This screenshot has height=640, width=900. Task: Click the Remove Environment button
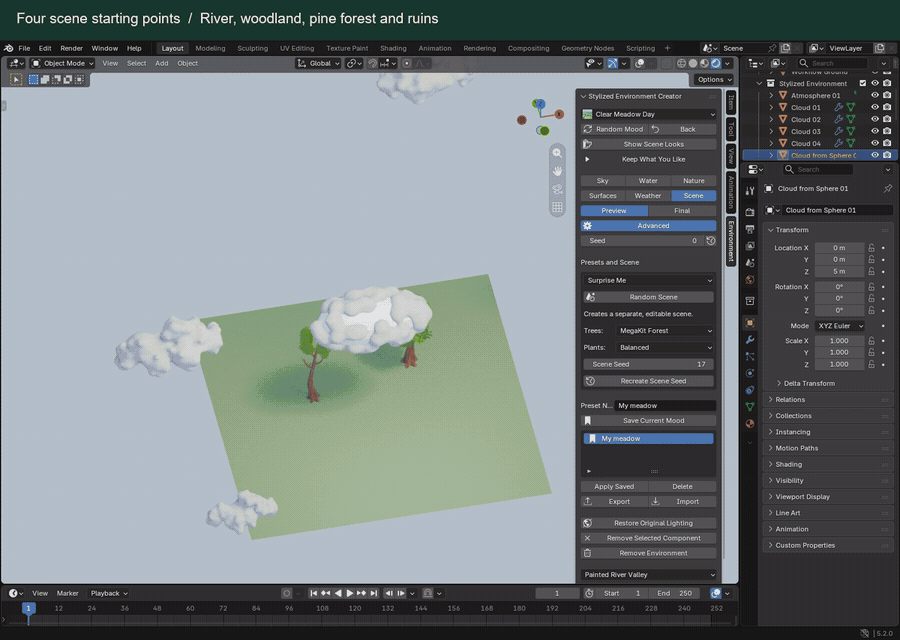649,553
